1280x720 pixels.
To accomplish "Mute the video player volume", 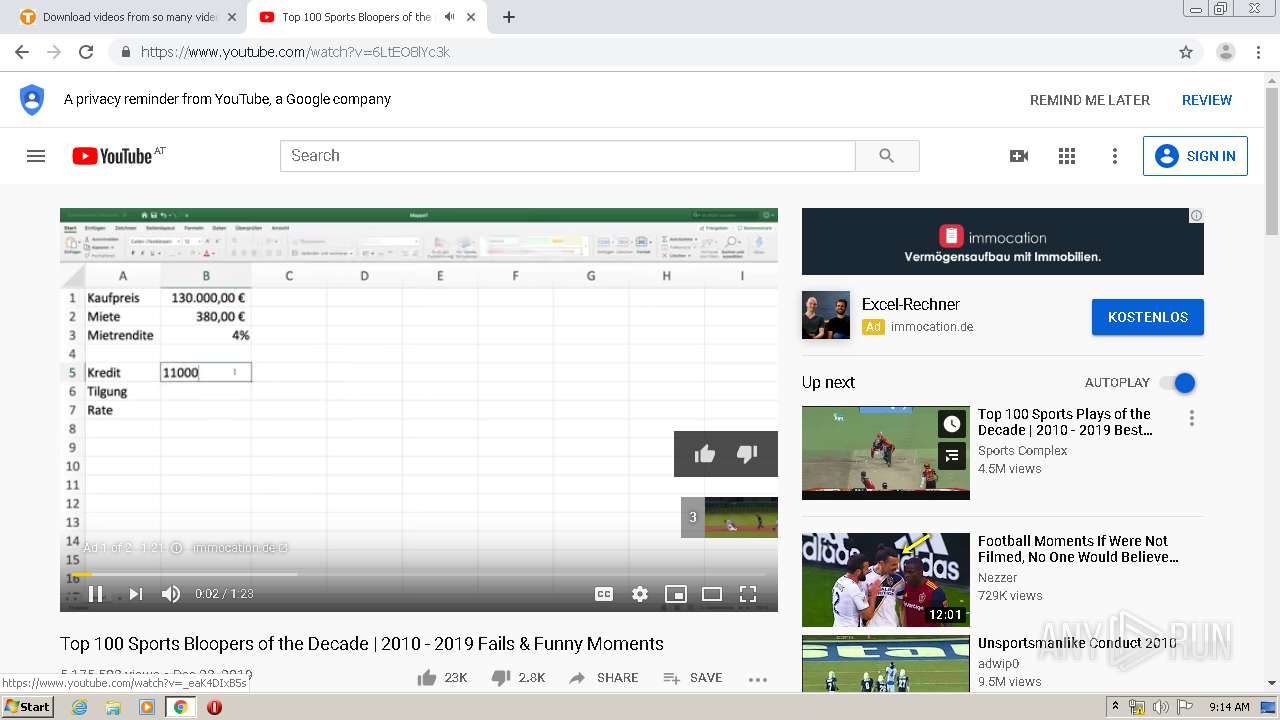I will 171,594.
